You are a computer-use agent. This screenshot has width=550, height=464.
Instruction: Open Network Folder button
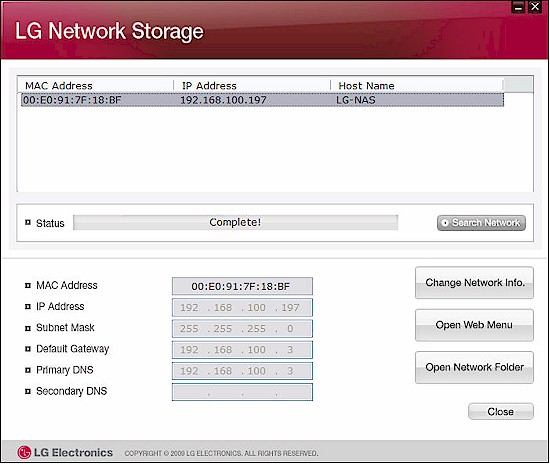pyautogui.click(x=474, y=368)
